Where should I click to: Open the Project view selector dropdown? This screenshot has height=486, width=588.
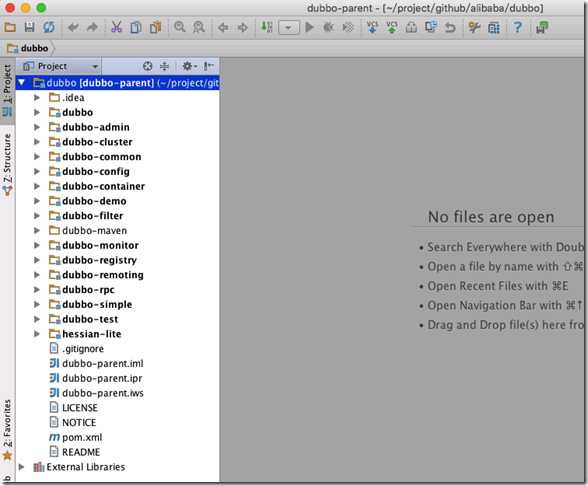tap(60, 66)
